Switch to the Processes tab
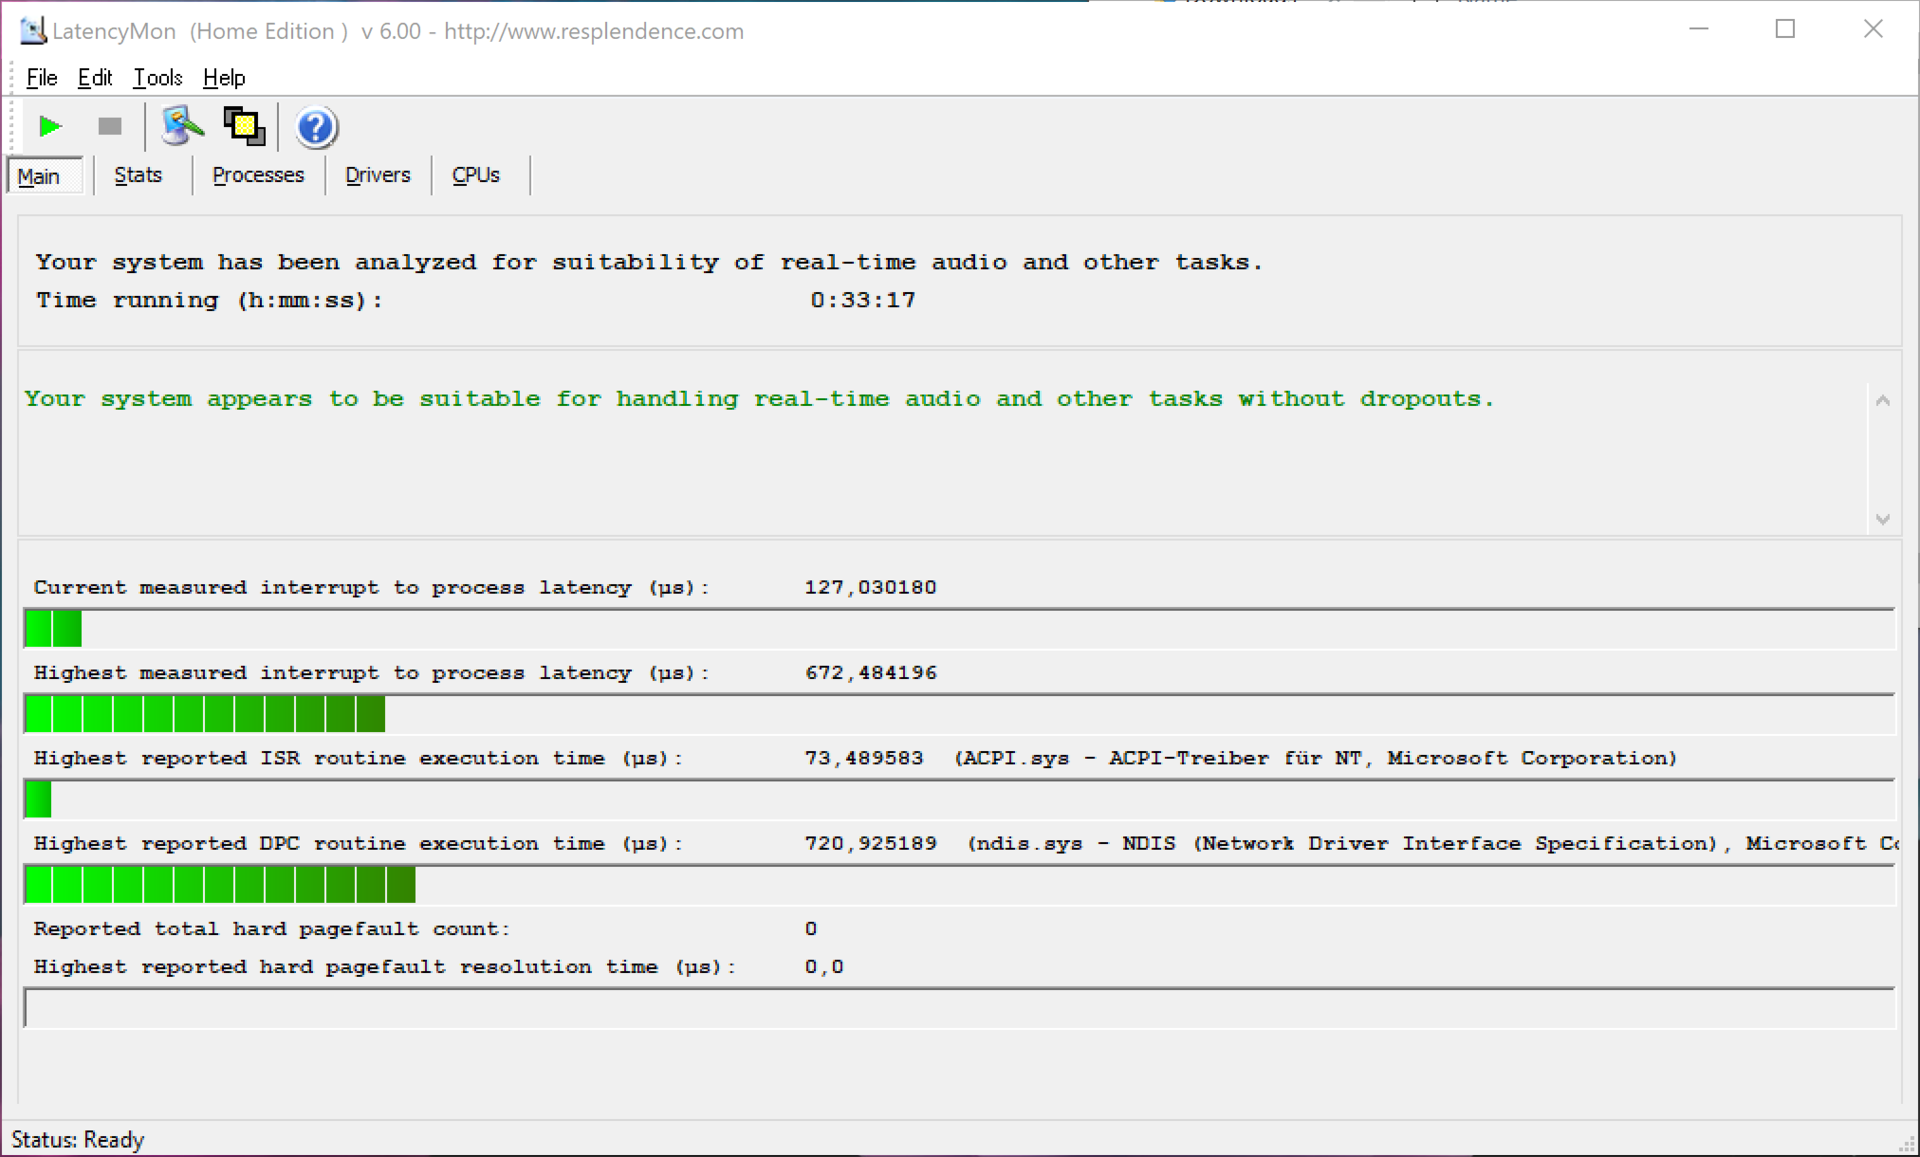1920x1157 pixels. 258,176
